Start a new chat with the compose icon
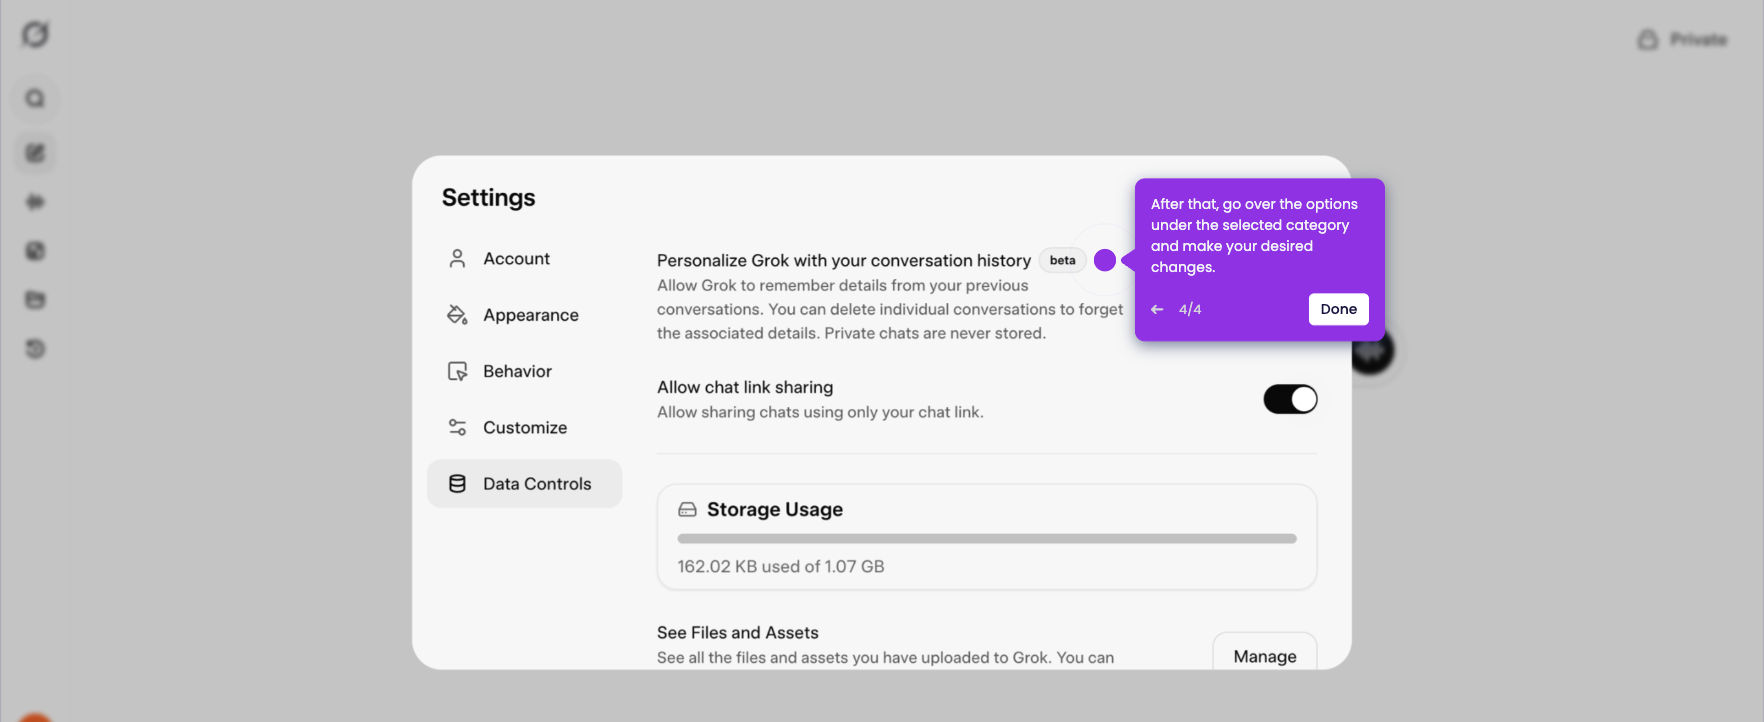 pyautogui.click(x=35, y=153)
